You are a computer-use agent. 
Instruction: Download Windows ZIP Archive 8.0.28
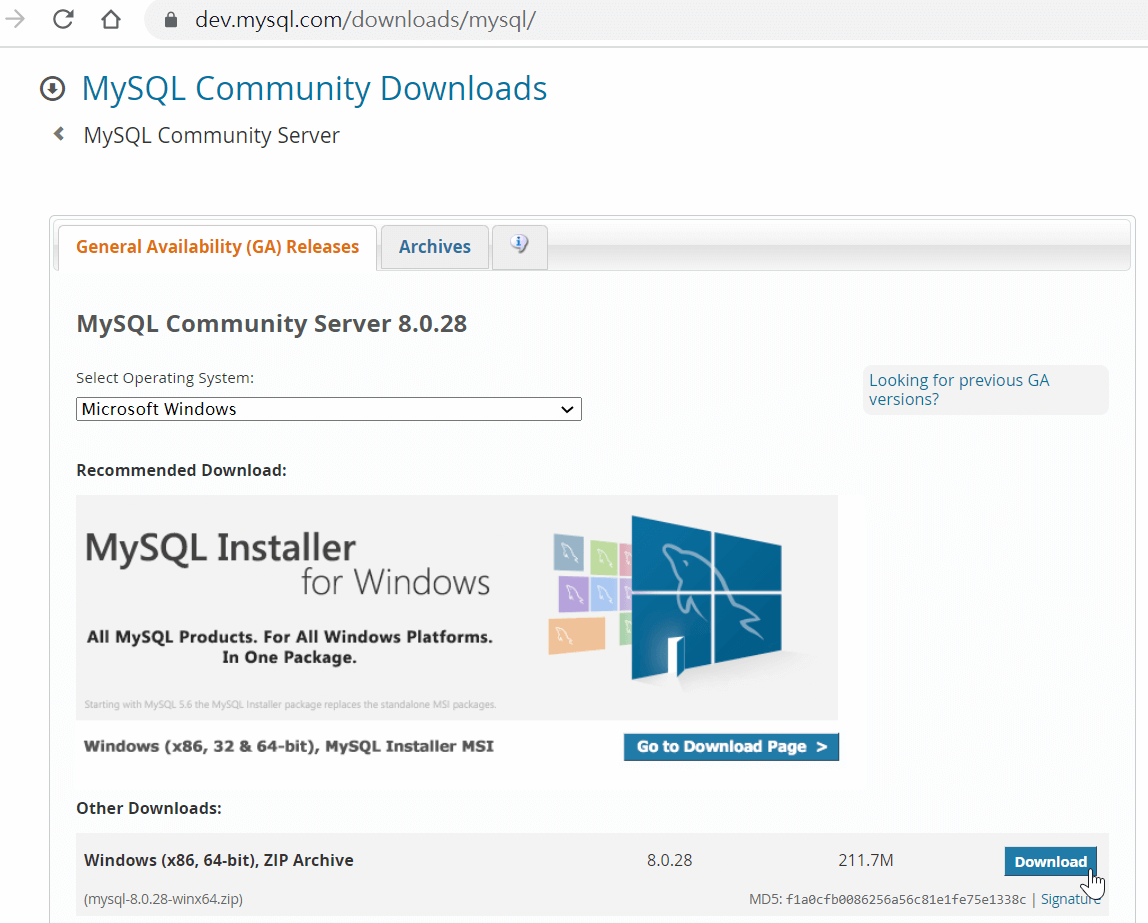1051,862
